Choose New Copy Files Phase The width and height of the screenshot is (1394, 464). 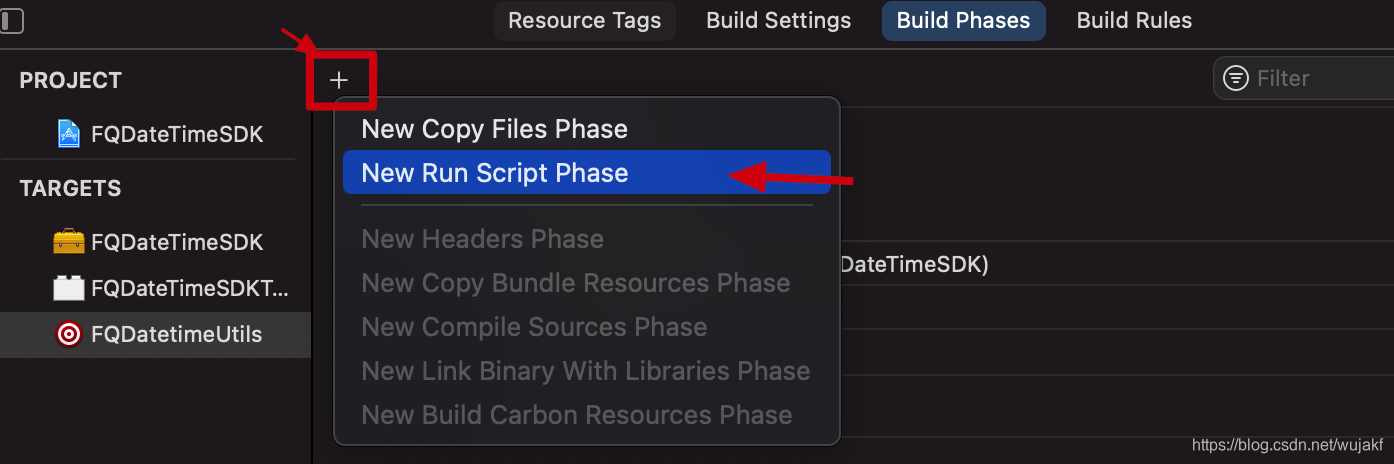click(x=586, y=129)
